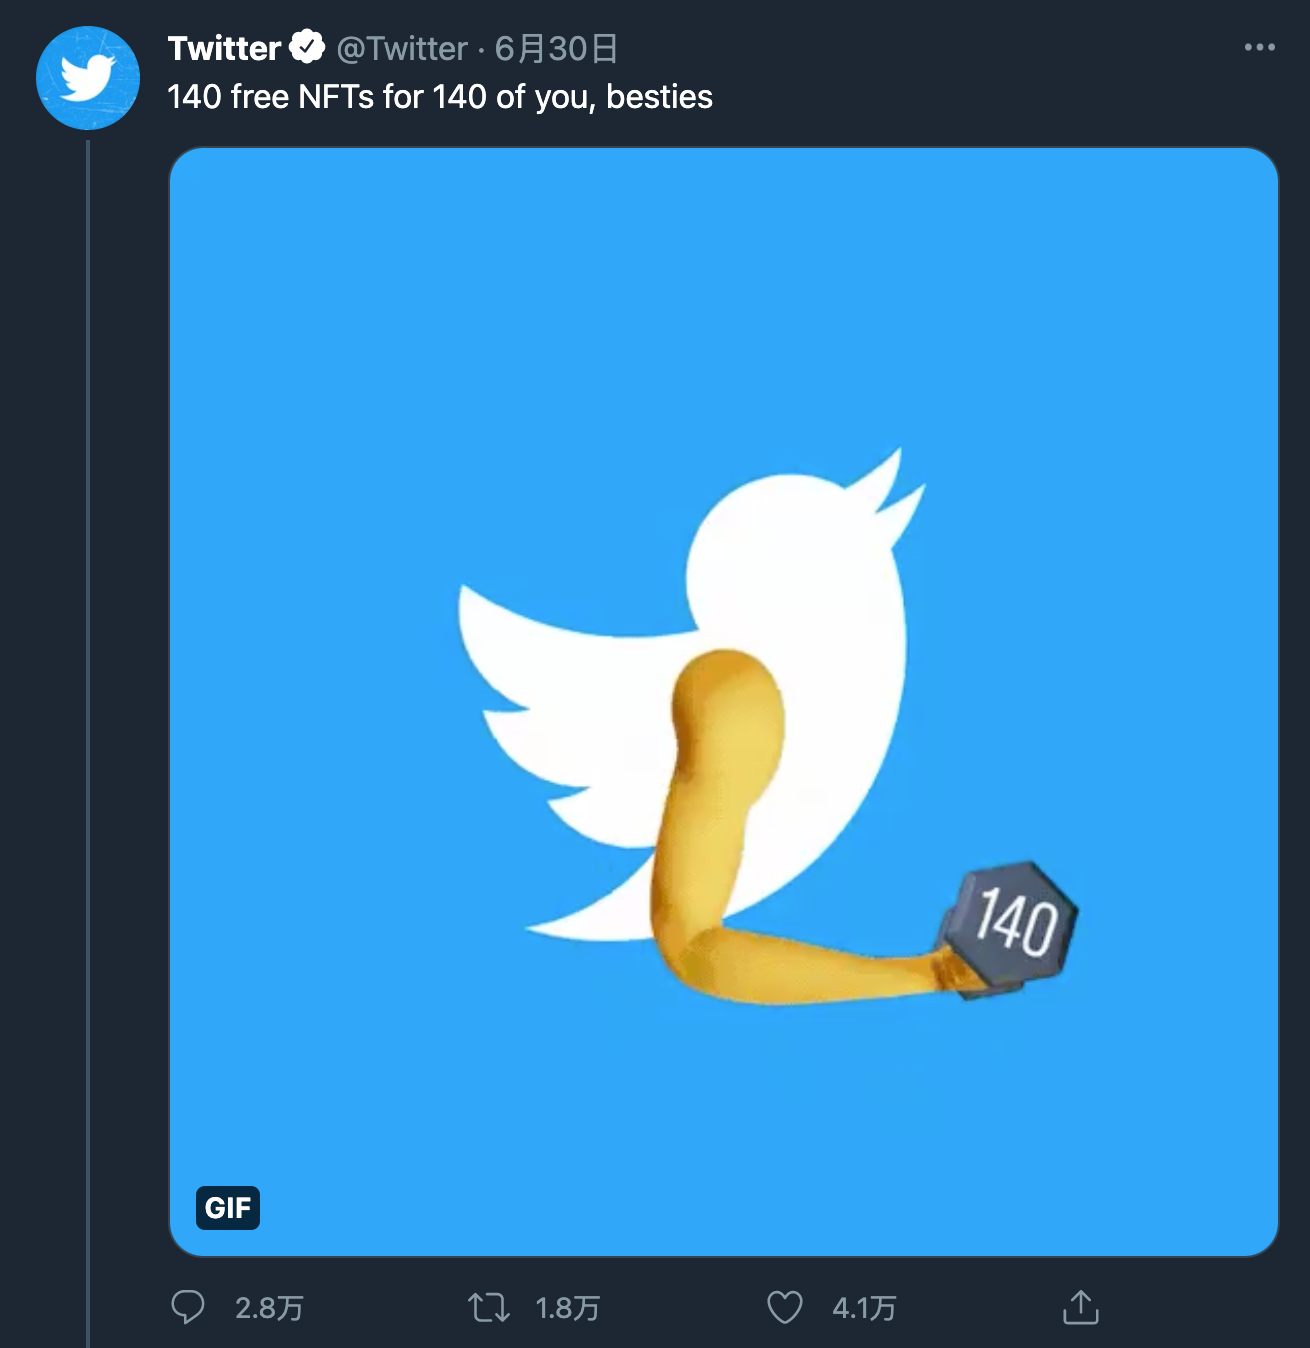Open the tweet's 6月30日 timestamp

(556, 48)
